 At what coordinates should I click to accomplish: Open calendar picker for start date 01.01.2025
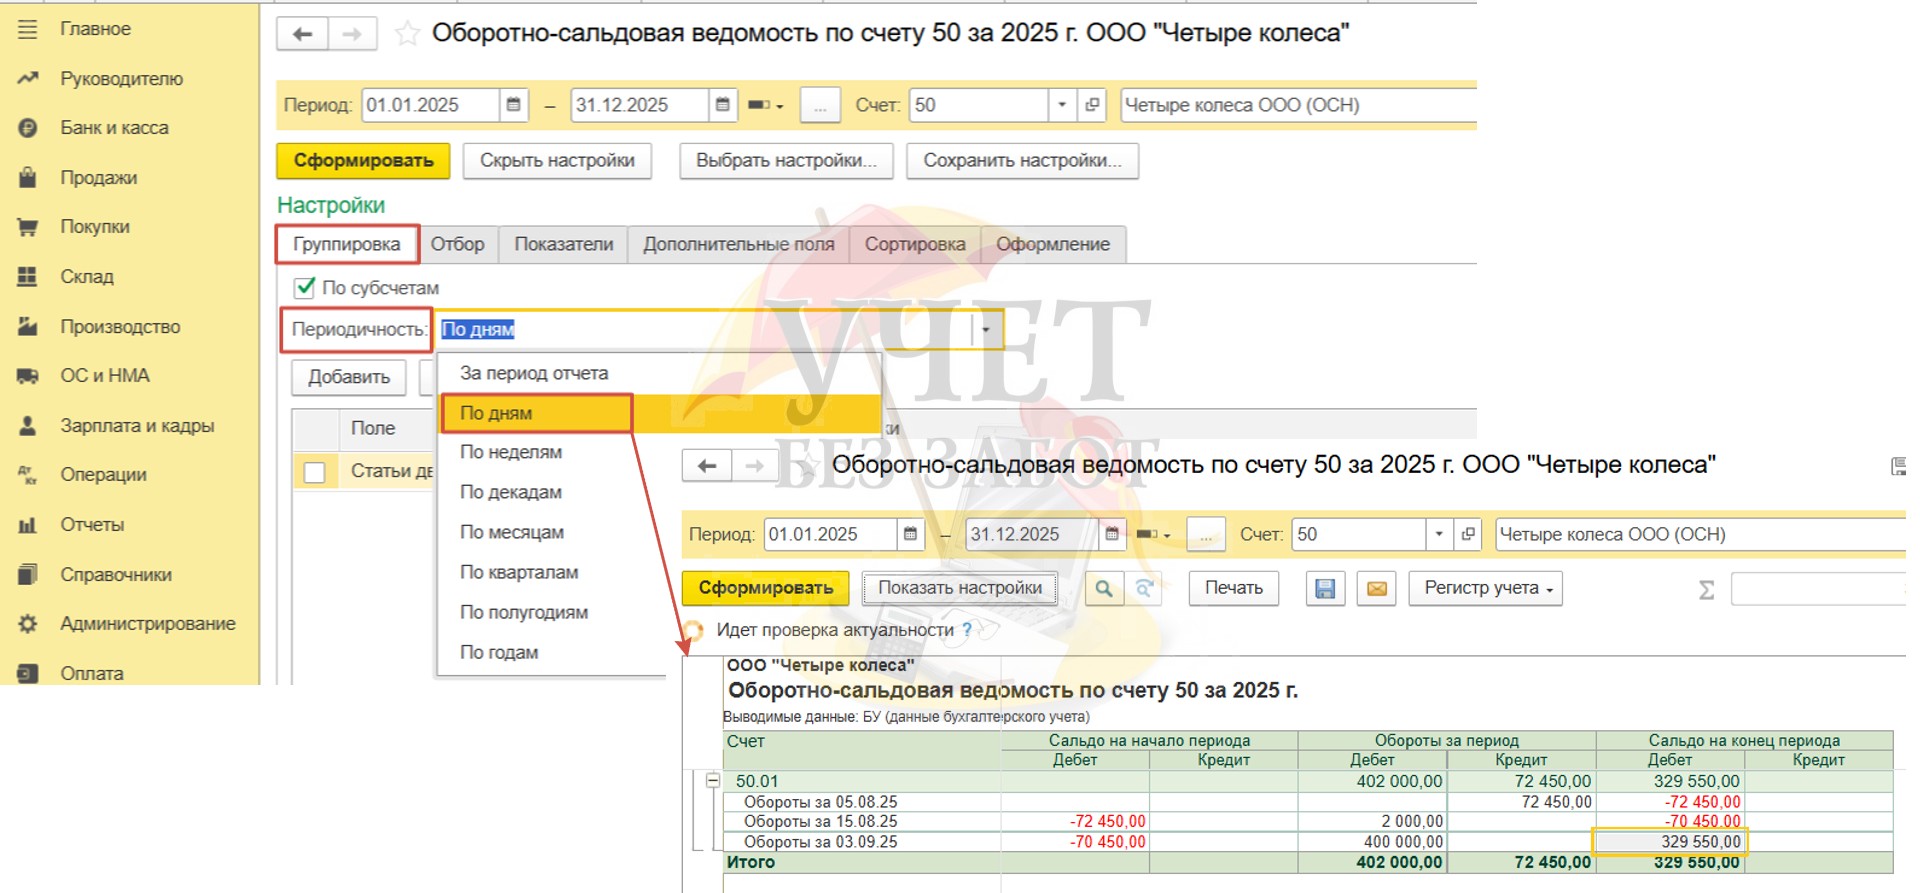pos(513,105)
